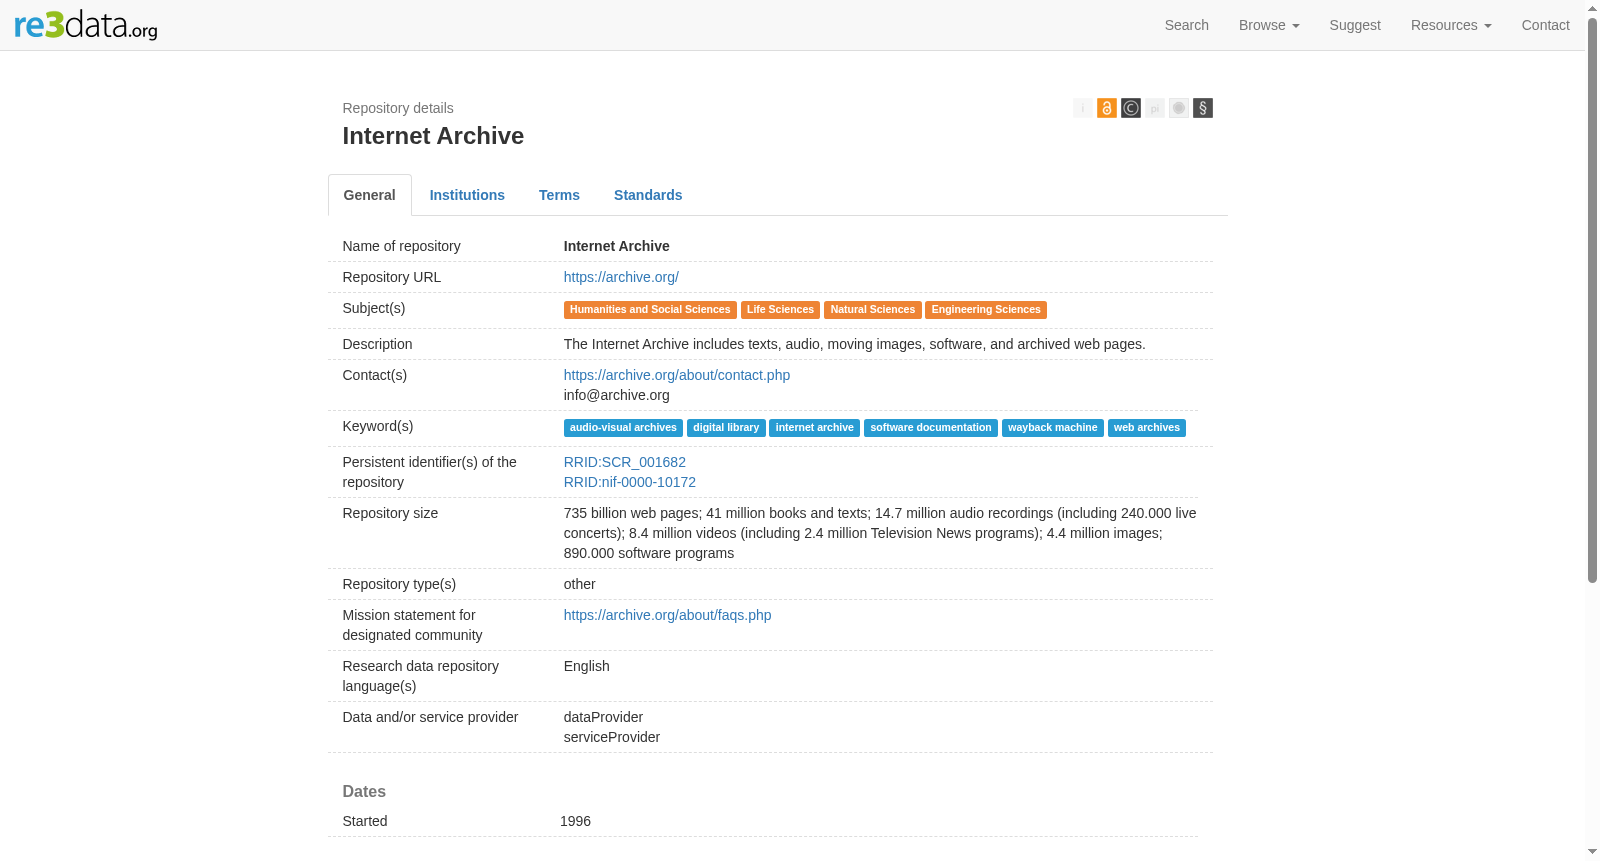The height and width of the screenshot is (861, 1600).
Task: Click the wayback machine keyword tag
Action: [1053, 428]
